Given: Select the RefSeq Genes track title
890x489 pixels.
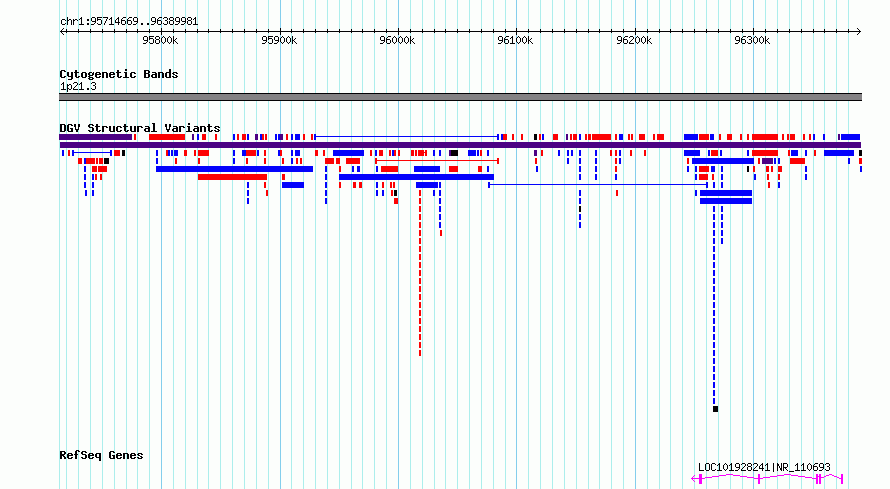Looking at the screenshot, I should tap(101, 456).
